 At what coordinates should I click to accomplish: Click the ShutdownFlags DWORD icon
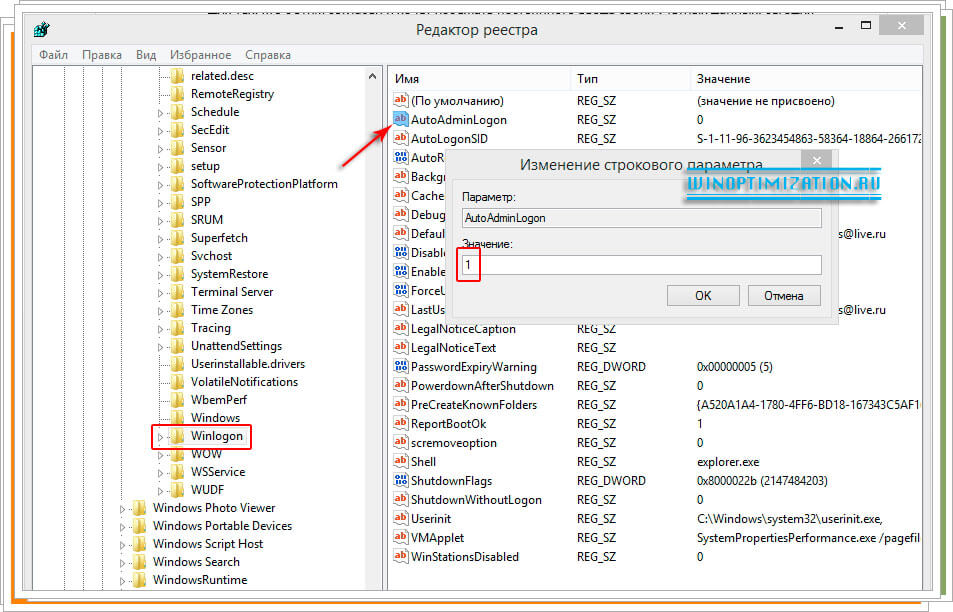click(401, 481)
